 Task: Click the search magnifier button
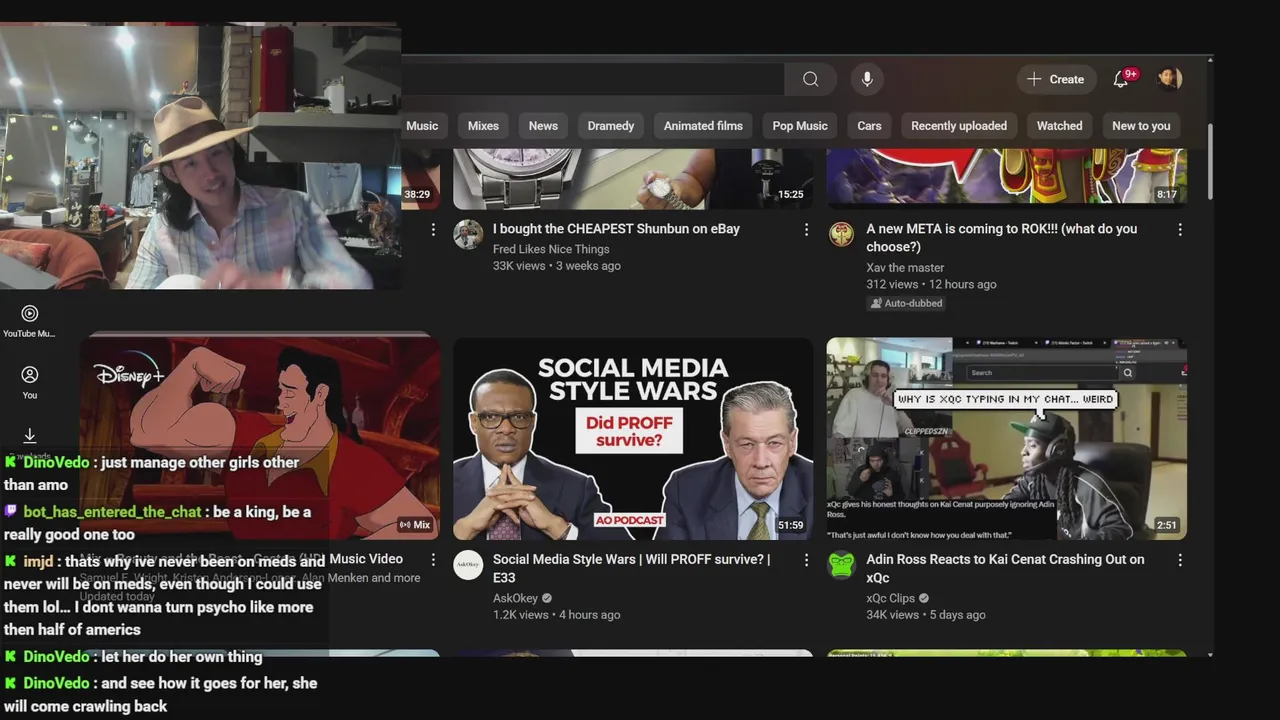(810, 79)
